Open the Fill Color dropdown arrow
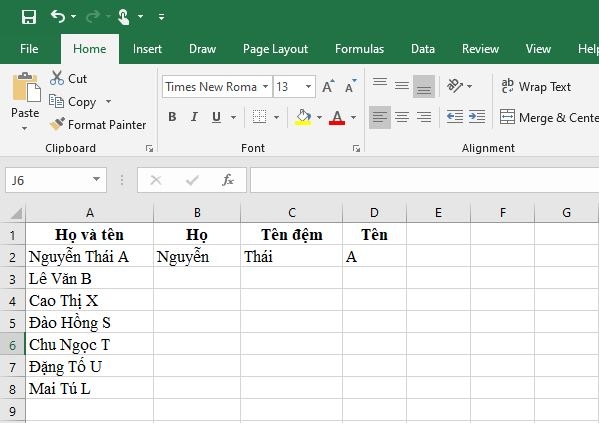Screen dimensions: 599x423 pyautogui.click(x=319, y=117)
